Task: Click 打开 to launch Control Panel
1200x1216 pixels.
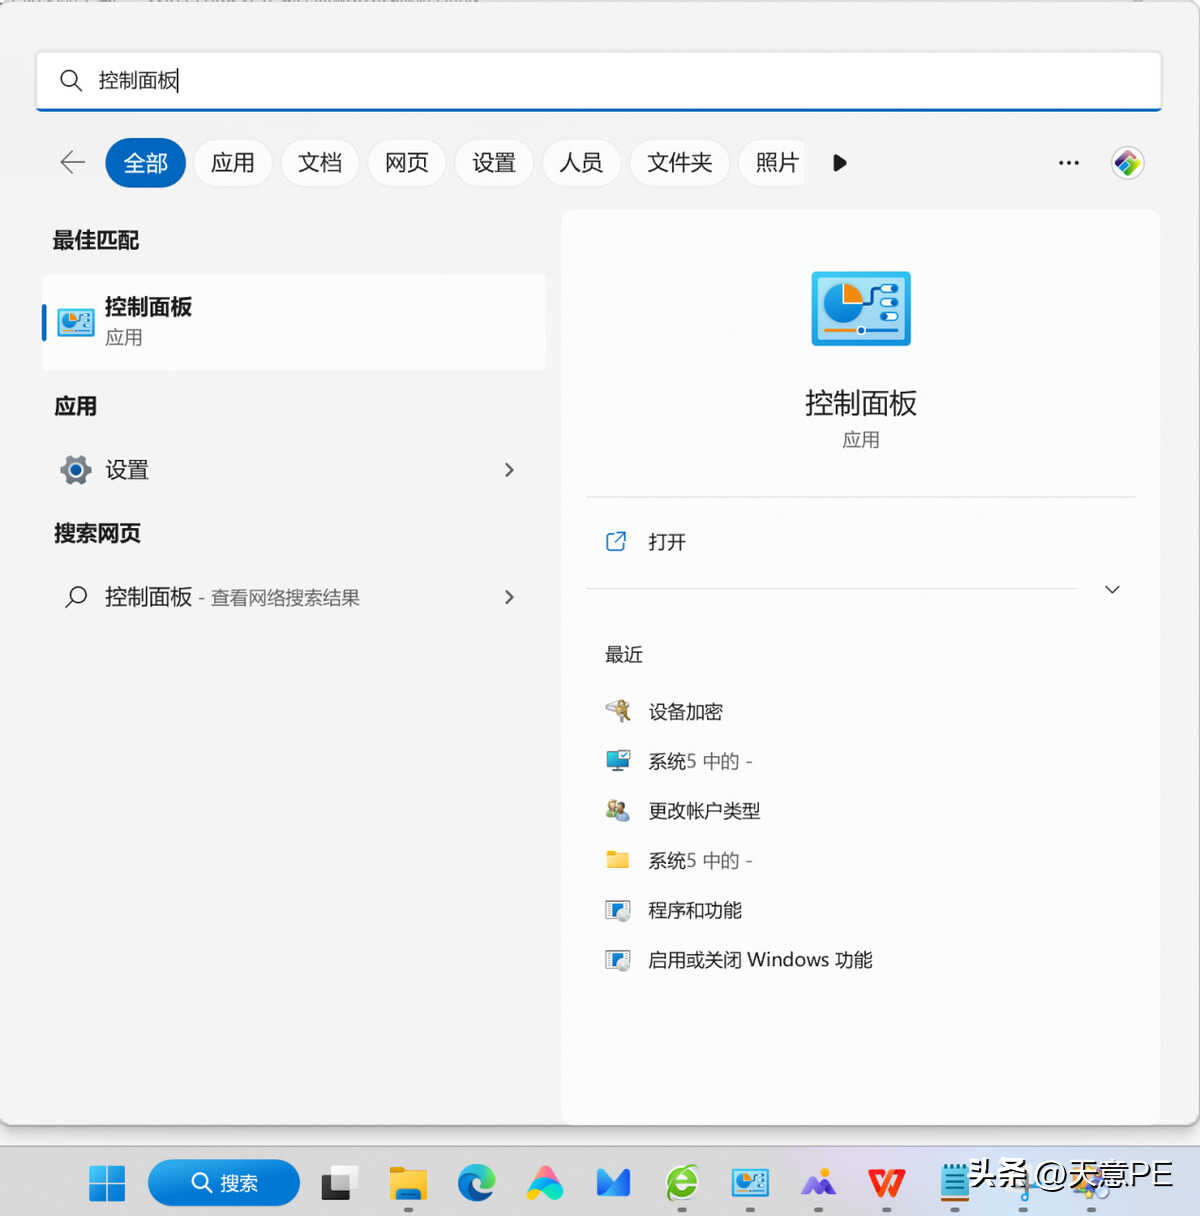Action: pos(666,542)
